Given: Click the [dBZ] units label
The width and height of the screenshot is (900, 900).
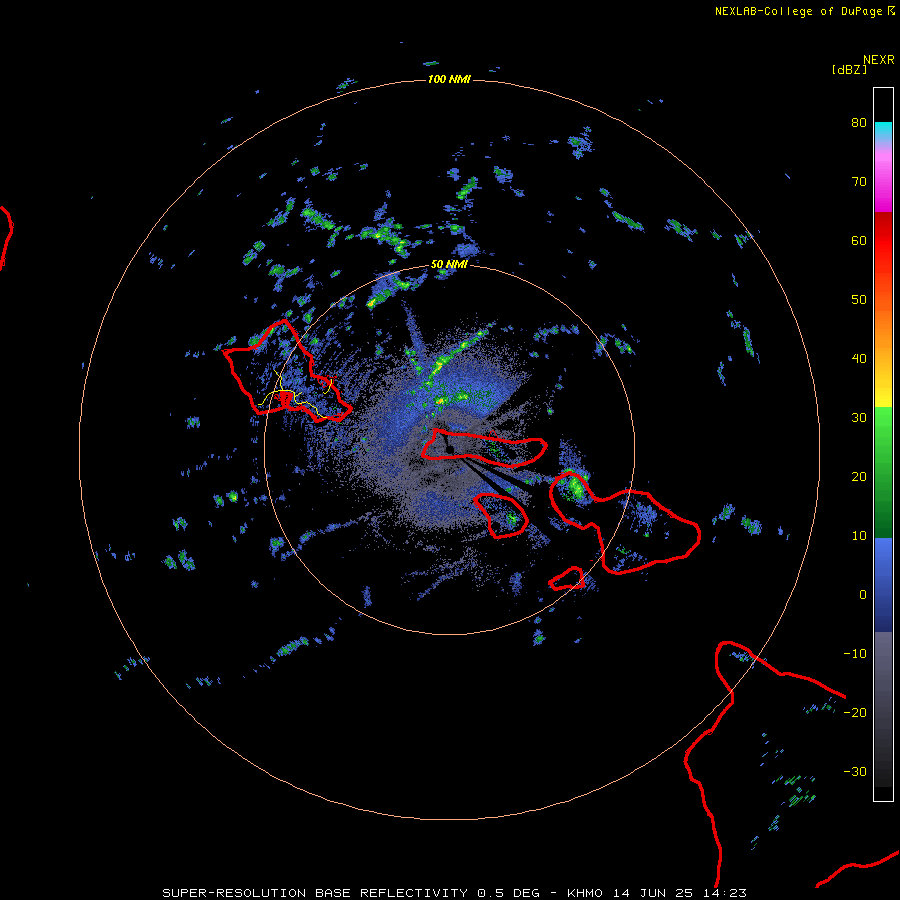Looking at the screenshot, I should [x=849, y=70].
